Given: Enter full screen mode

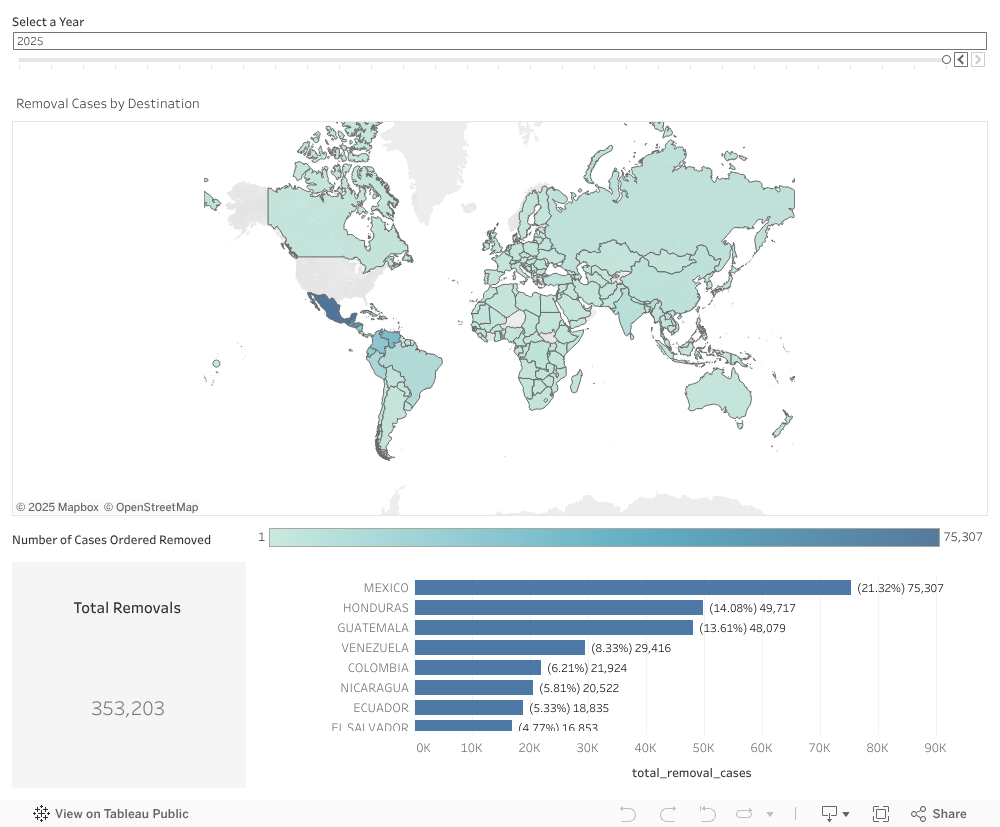Looking at the screenshot, I should 881,814.
